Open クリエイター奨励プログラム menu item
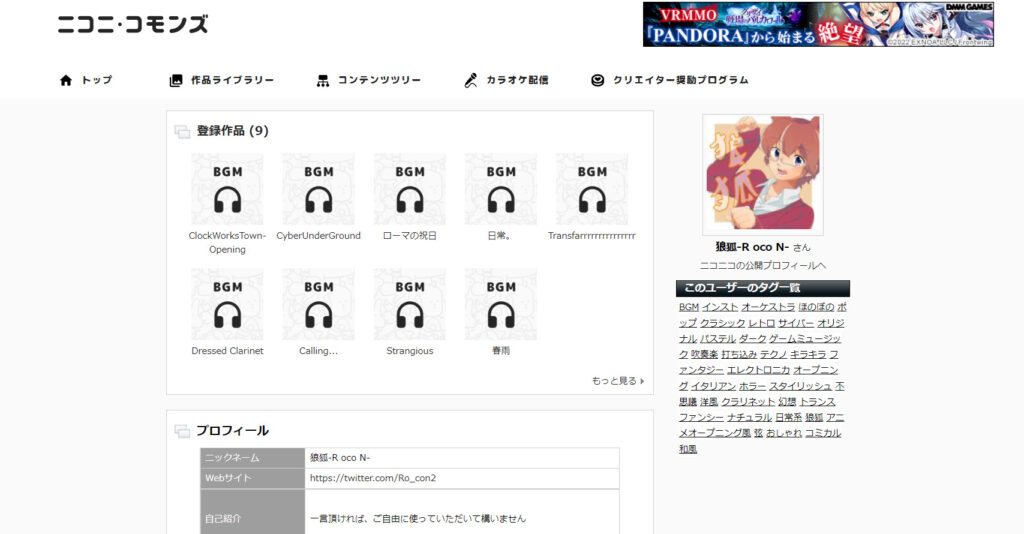Viewport: 1024px width, 534px height. click(669, 80)
